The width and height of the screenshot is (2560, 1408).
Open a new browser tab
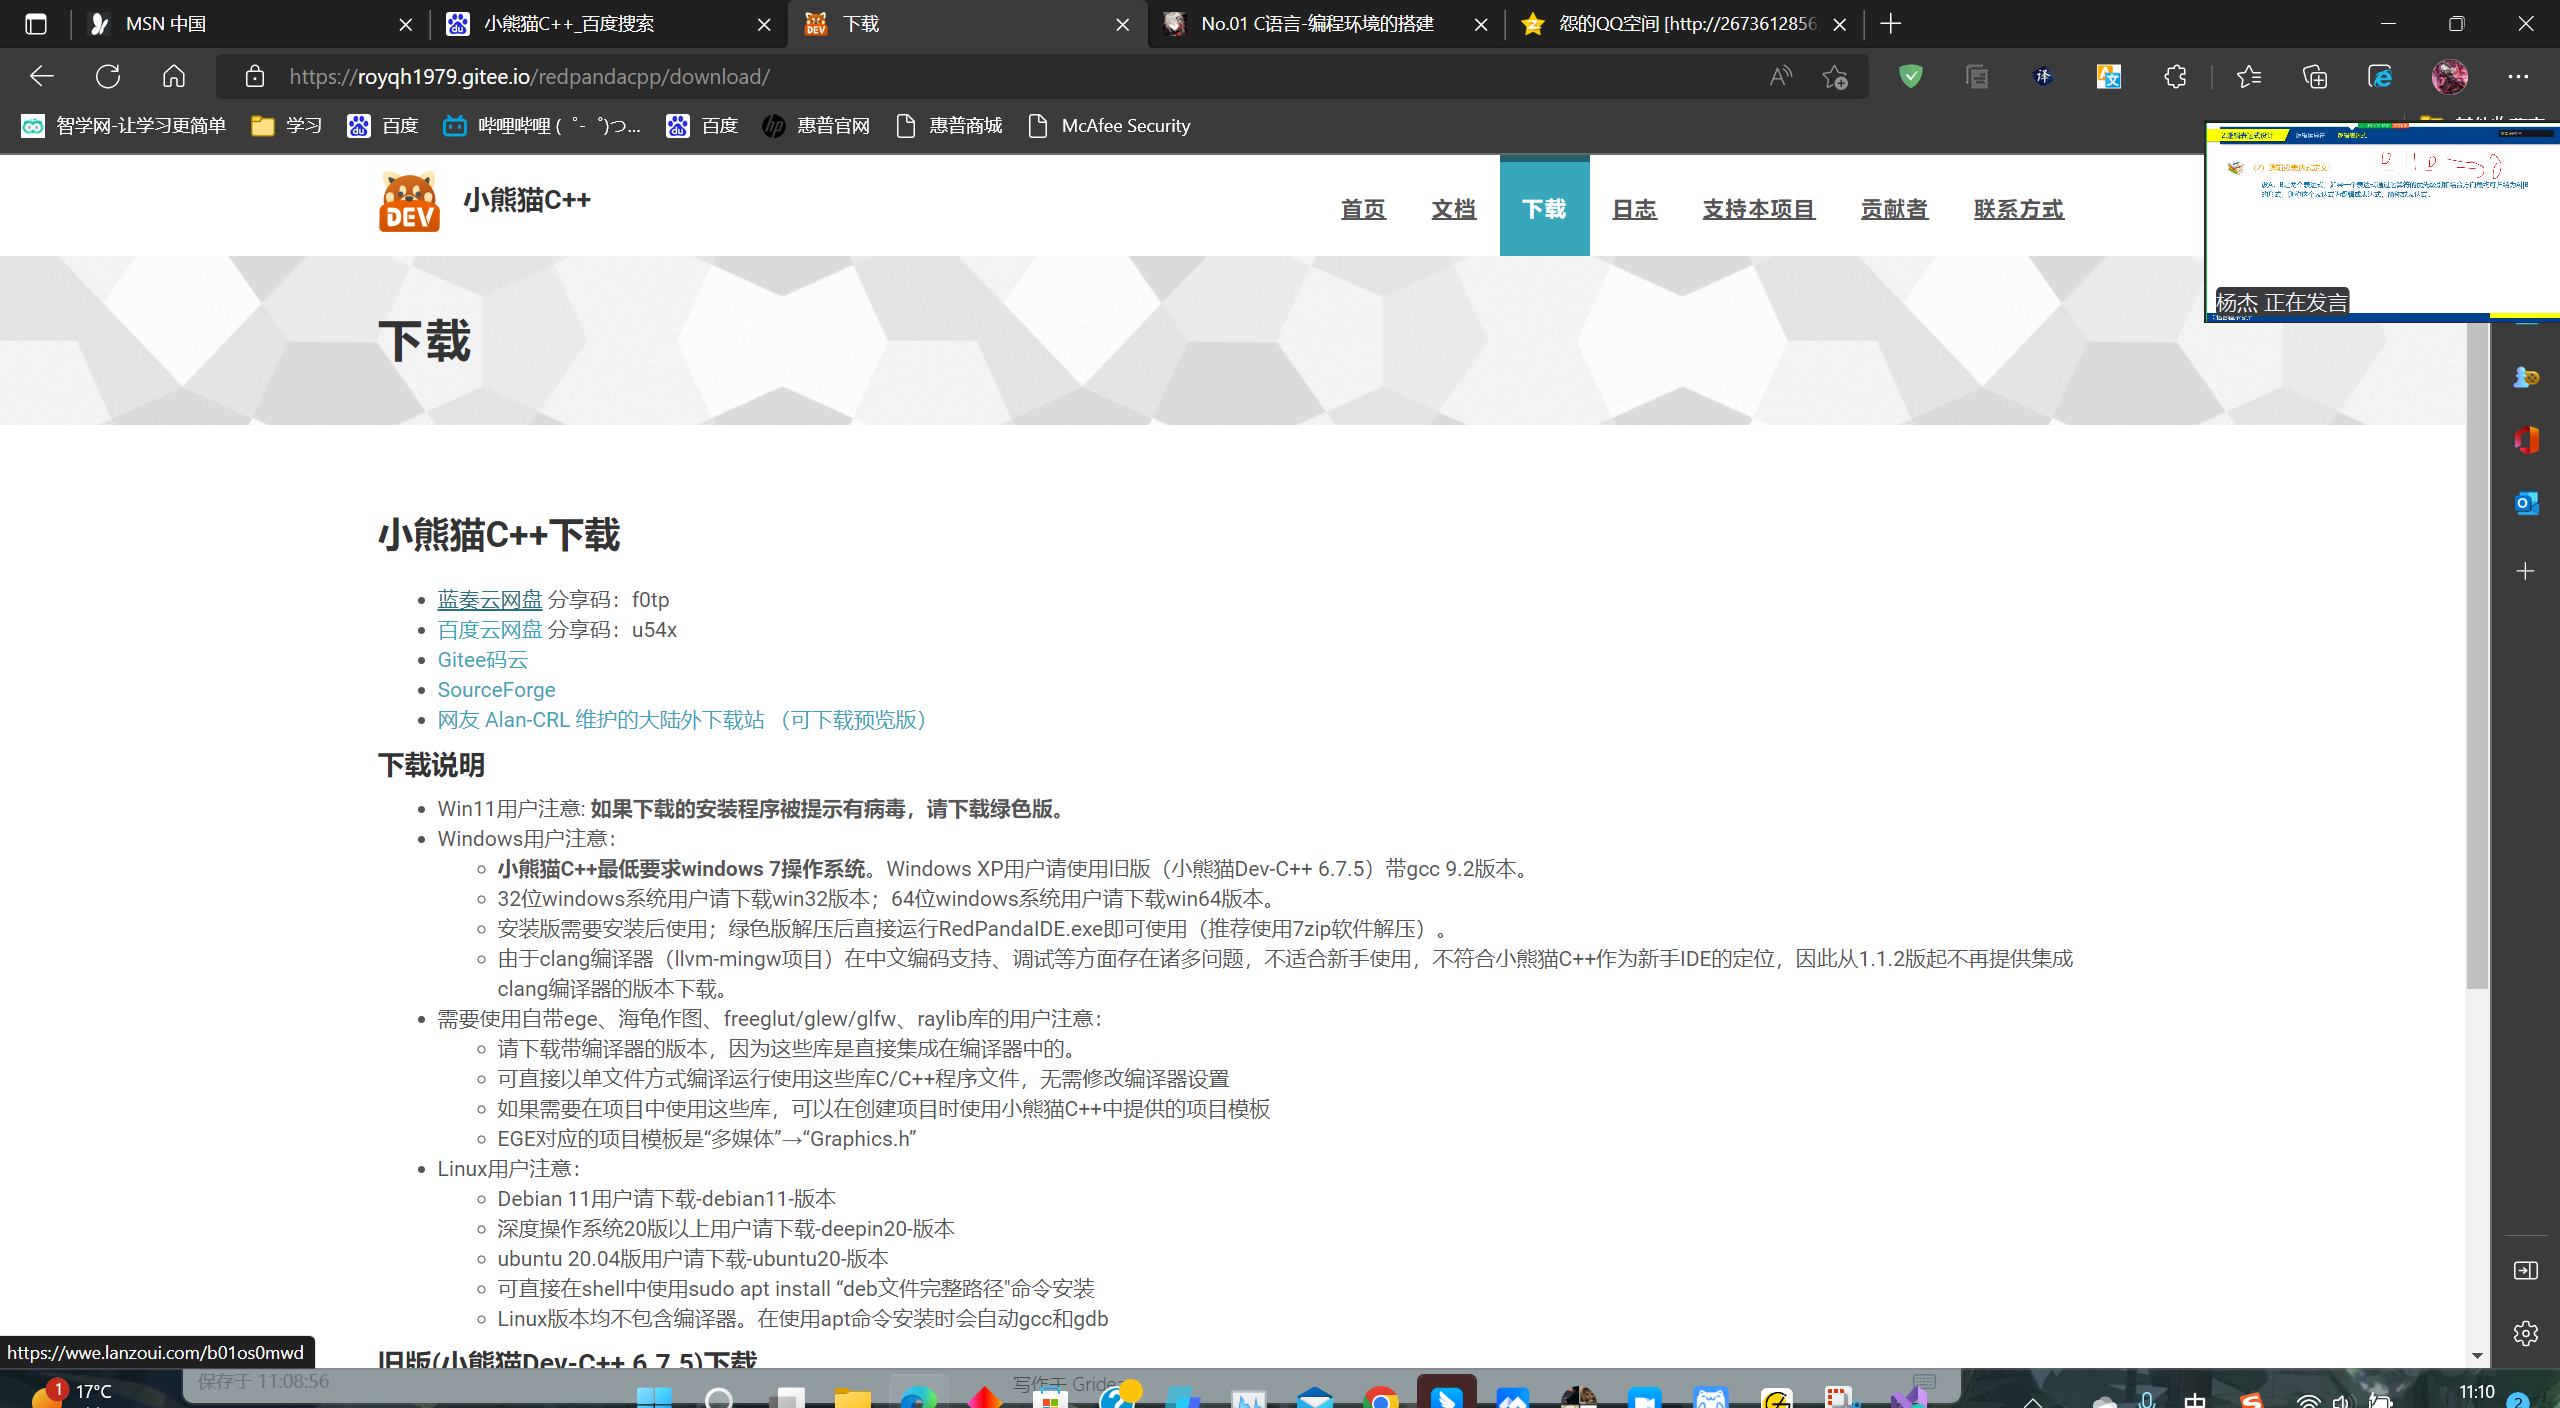[1890, 24]
